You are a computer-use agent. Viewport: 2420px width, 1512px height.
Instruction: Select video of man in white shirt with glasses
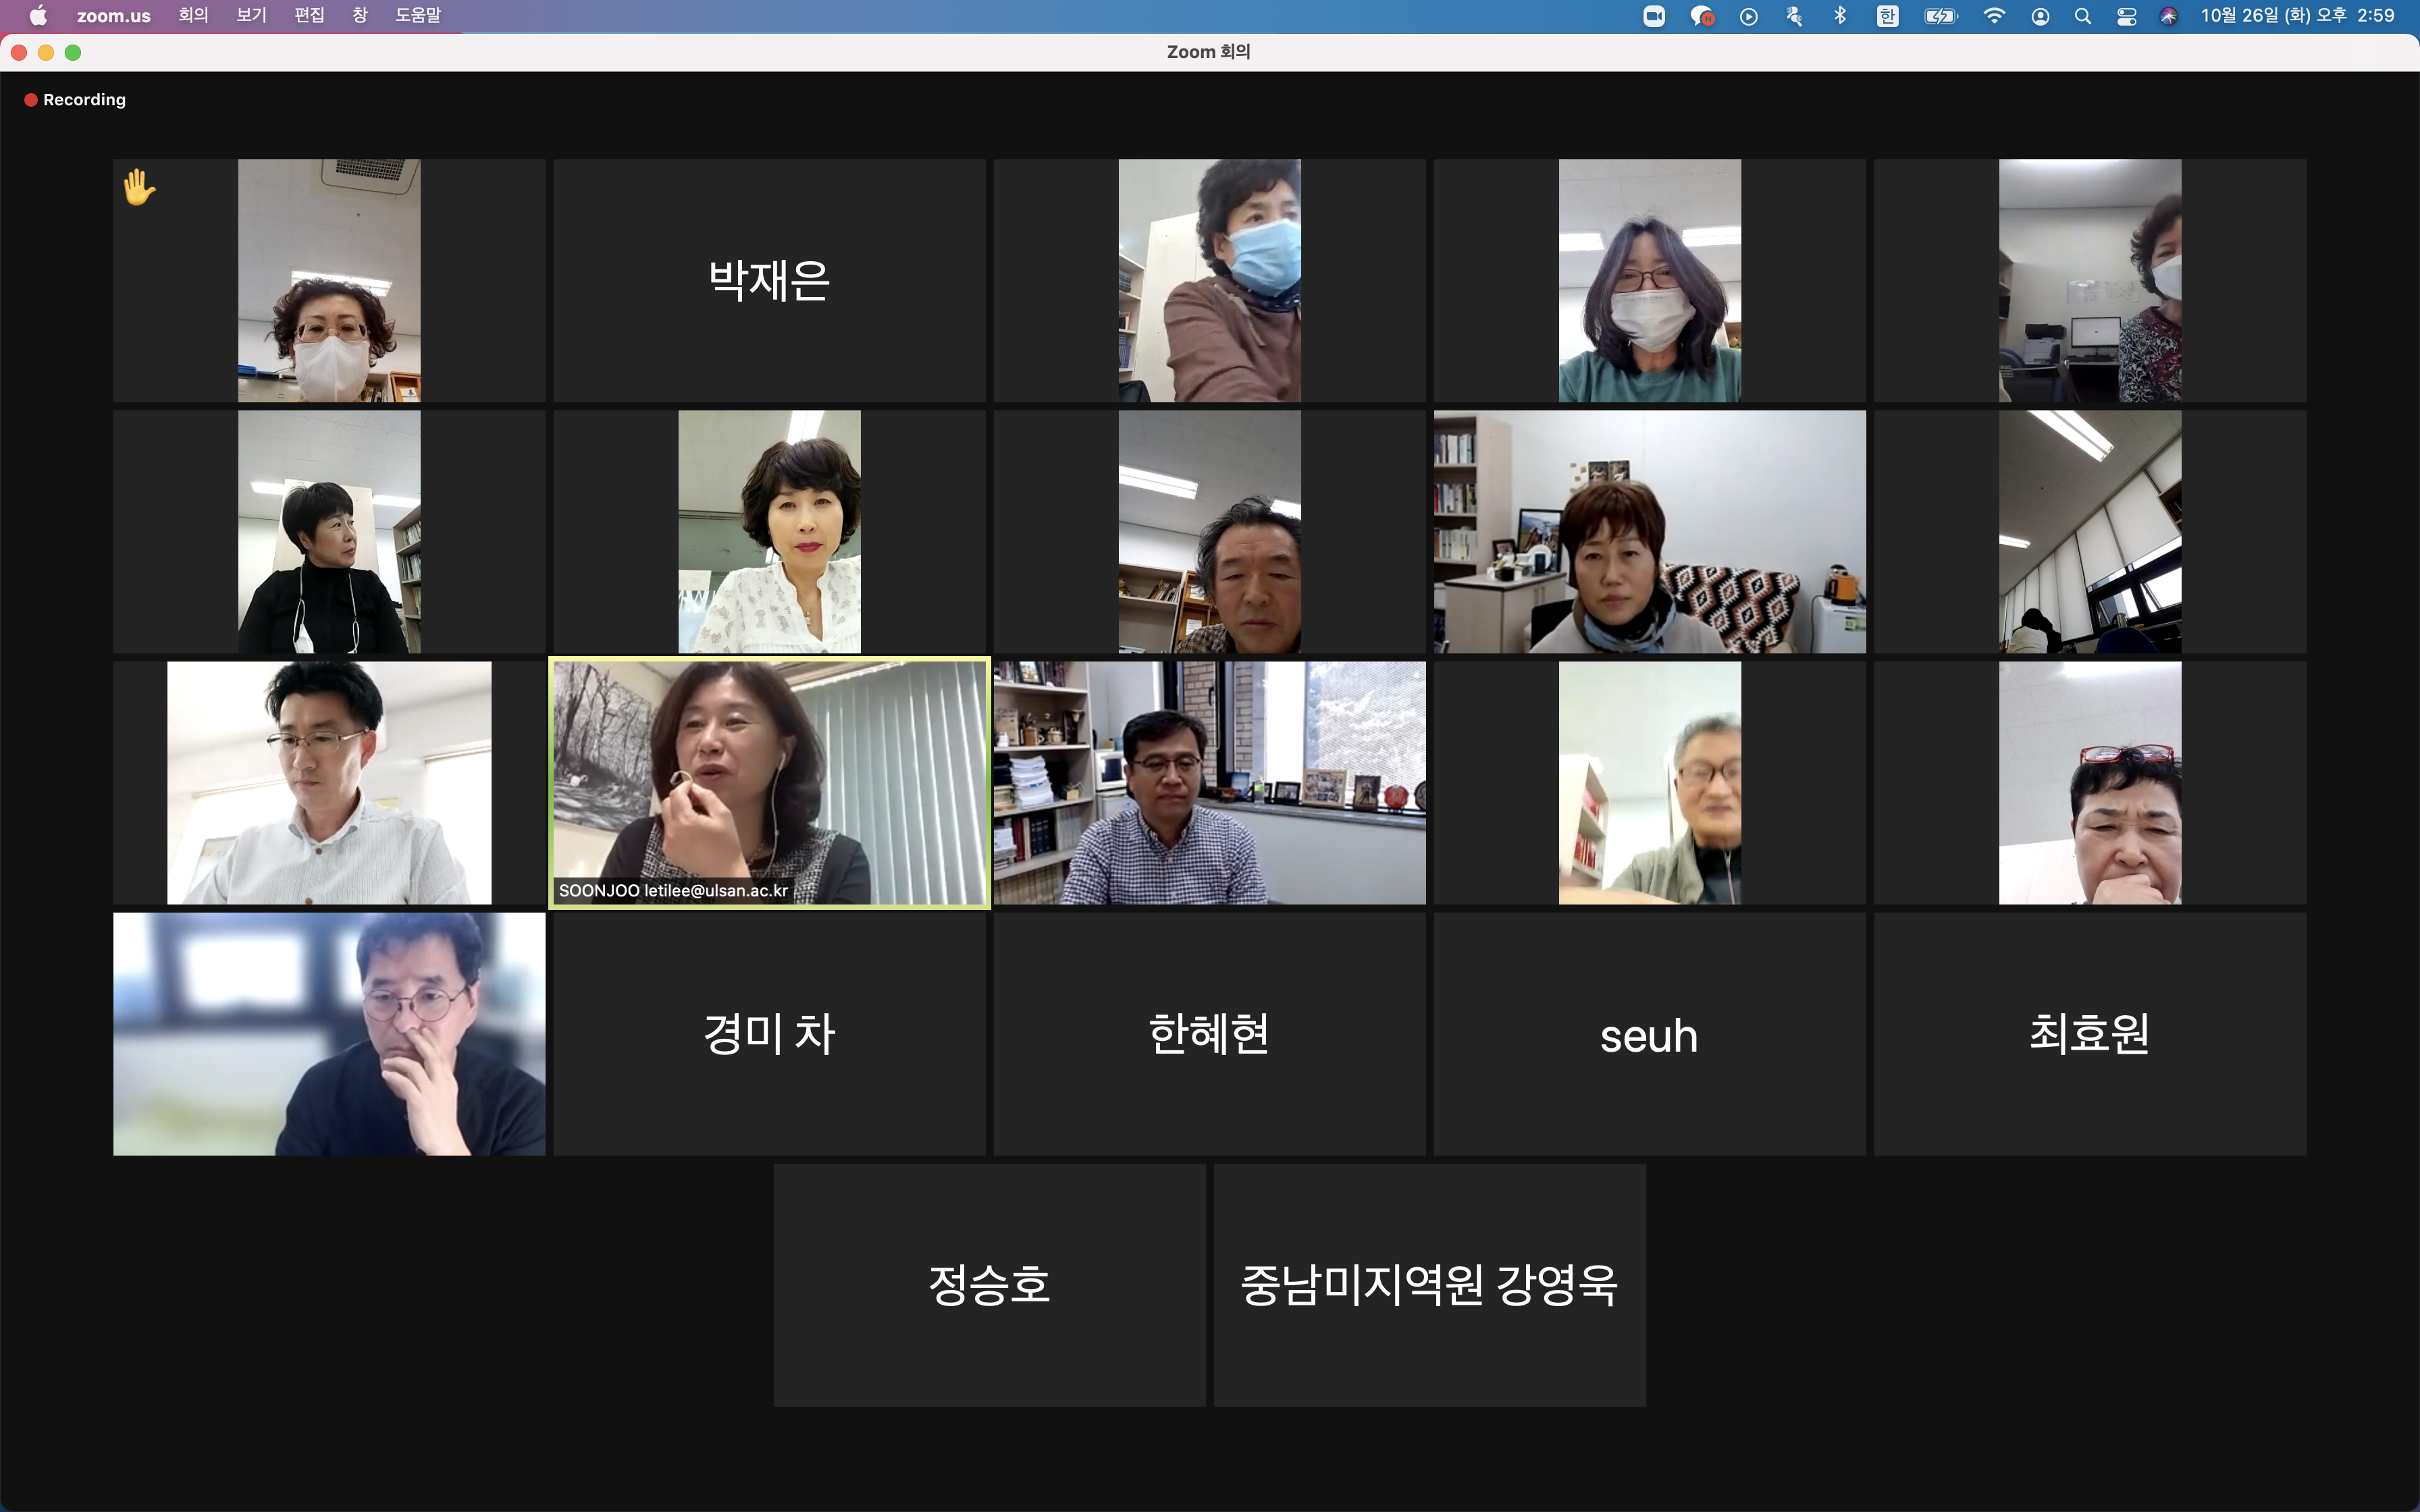(x=329, y=783)
